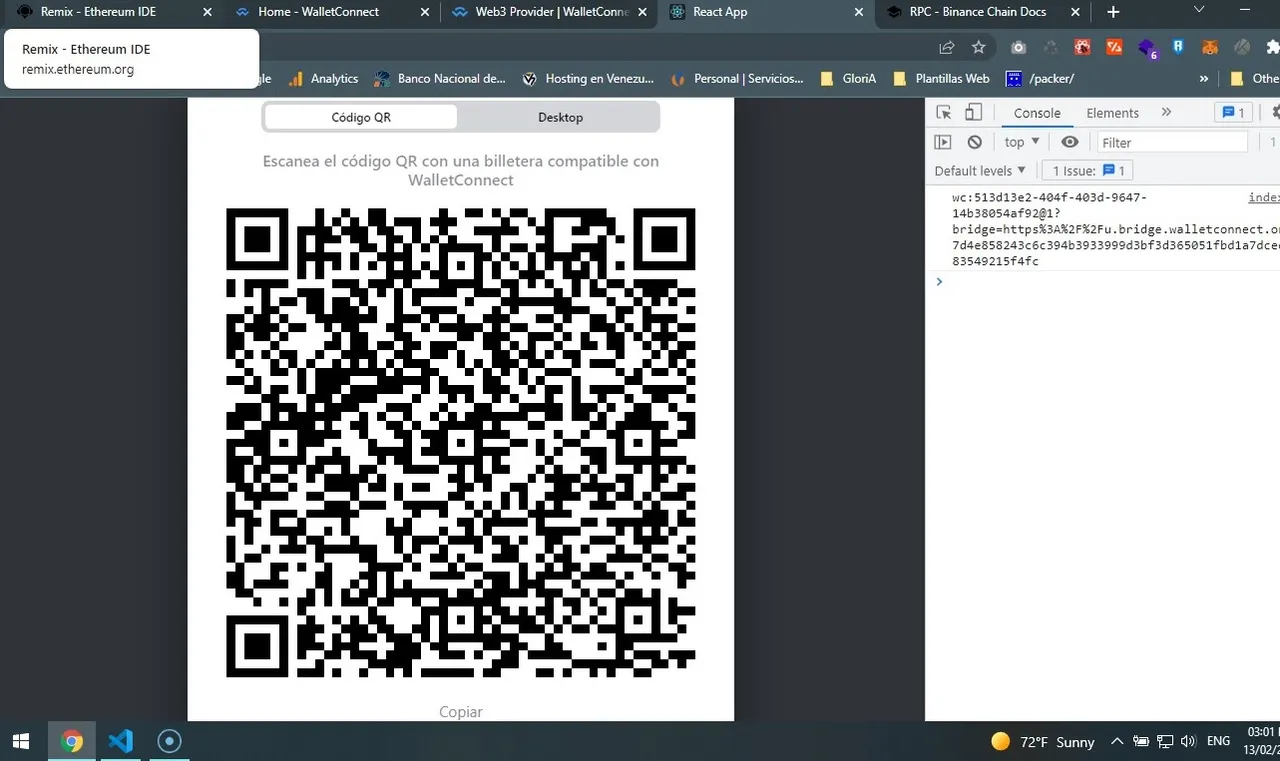Open the tab search dropdown chevron

pyautogui.click(x=1200, y=9)
